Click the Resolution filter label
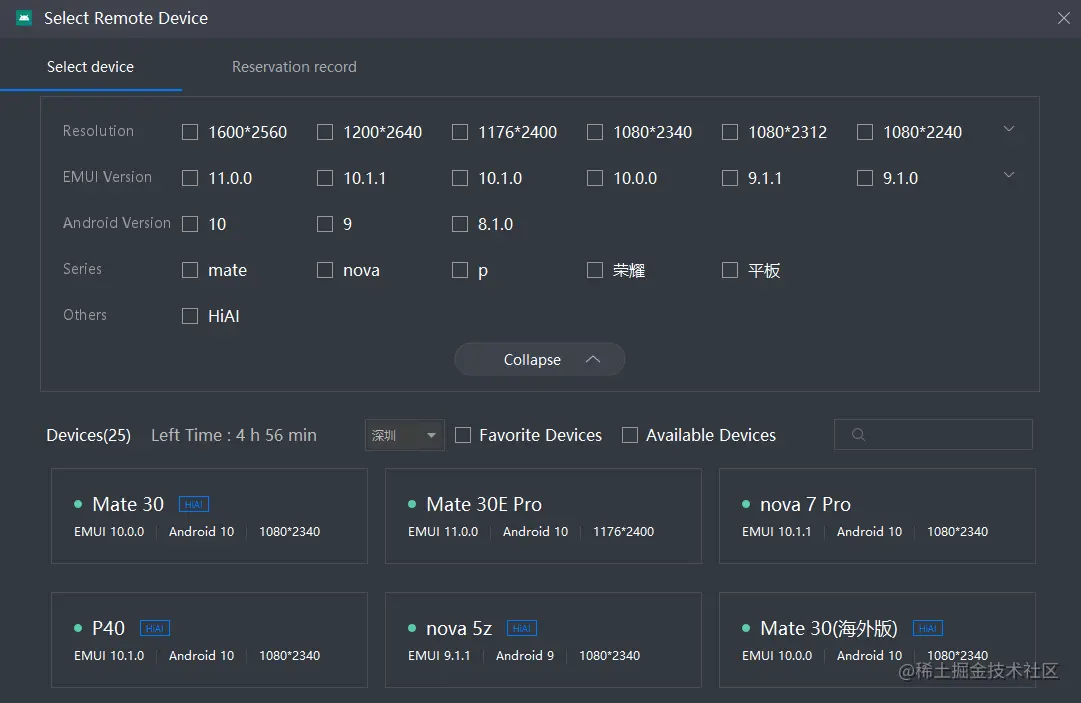The image size is (1081, 703). pyautogui.click(x=99, y=131)
